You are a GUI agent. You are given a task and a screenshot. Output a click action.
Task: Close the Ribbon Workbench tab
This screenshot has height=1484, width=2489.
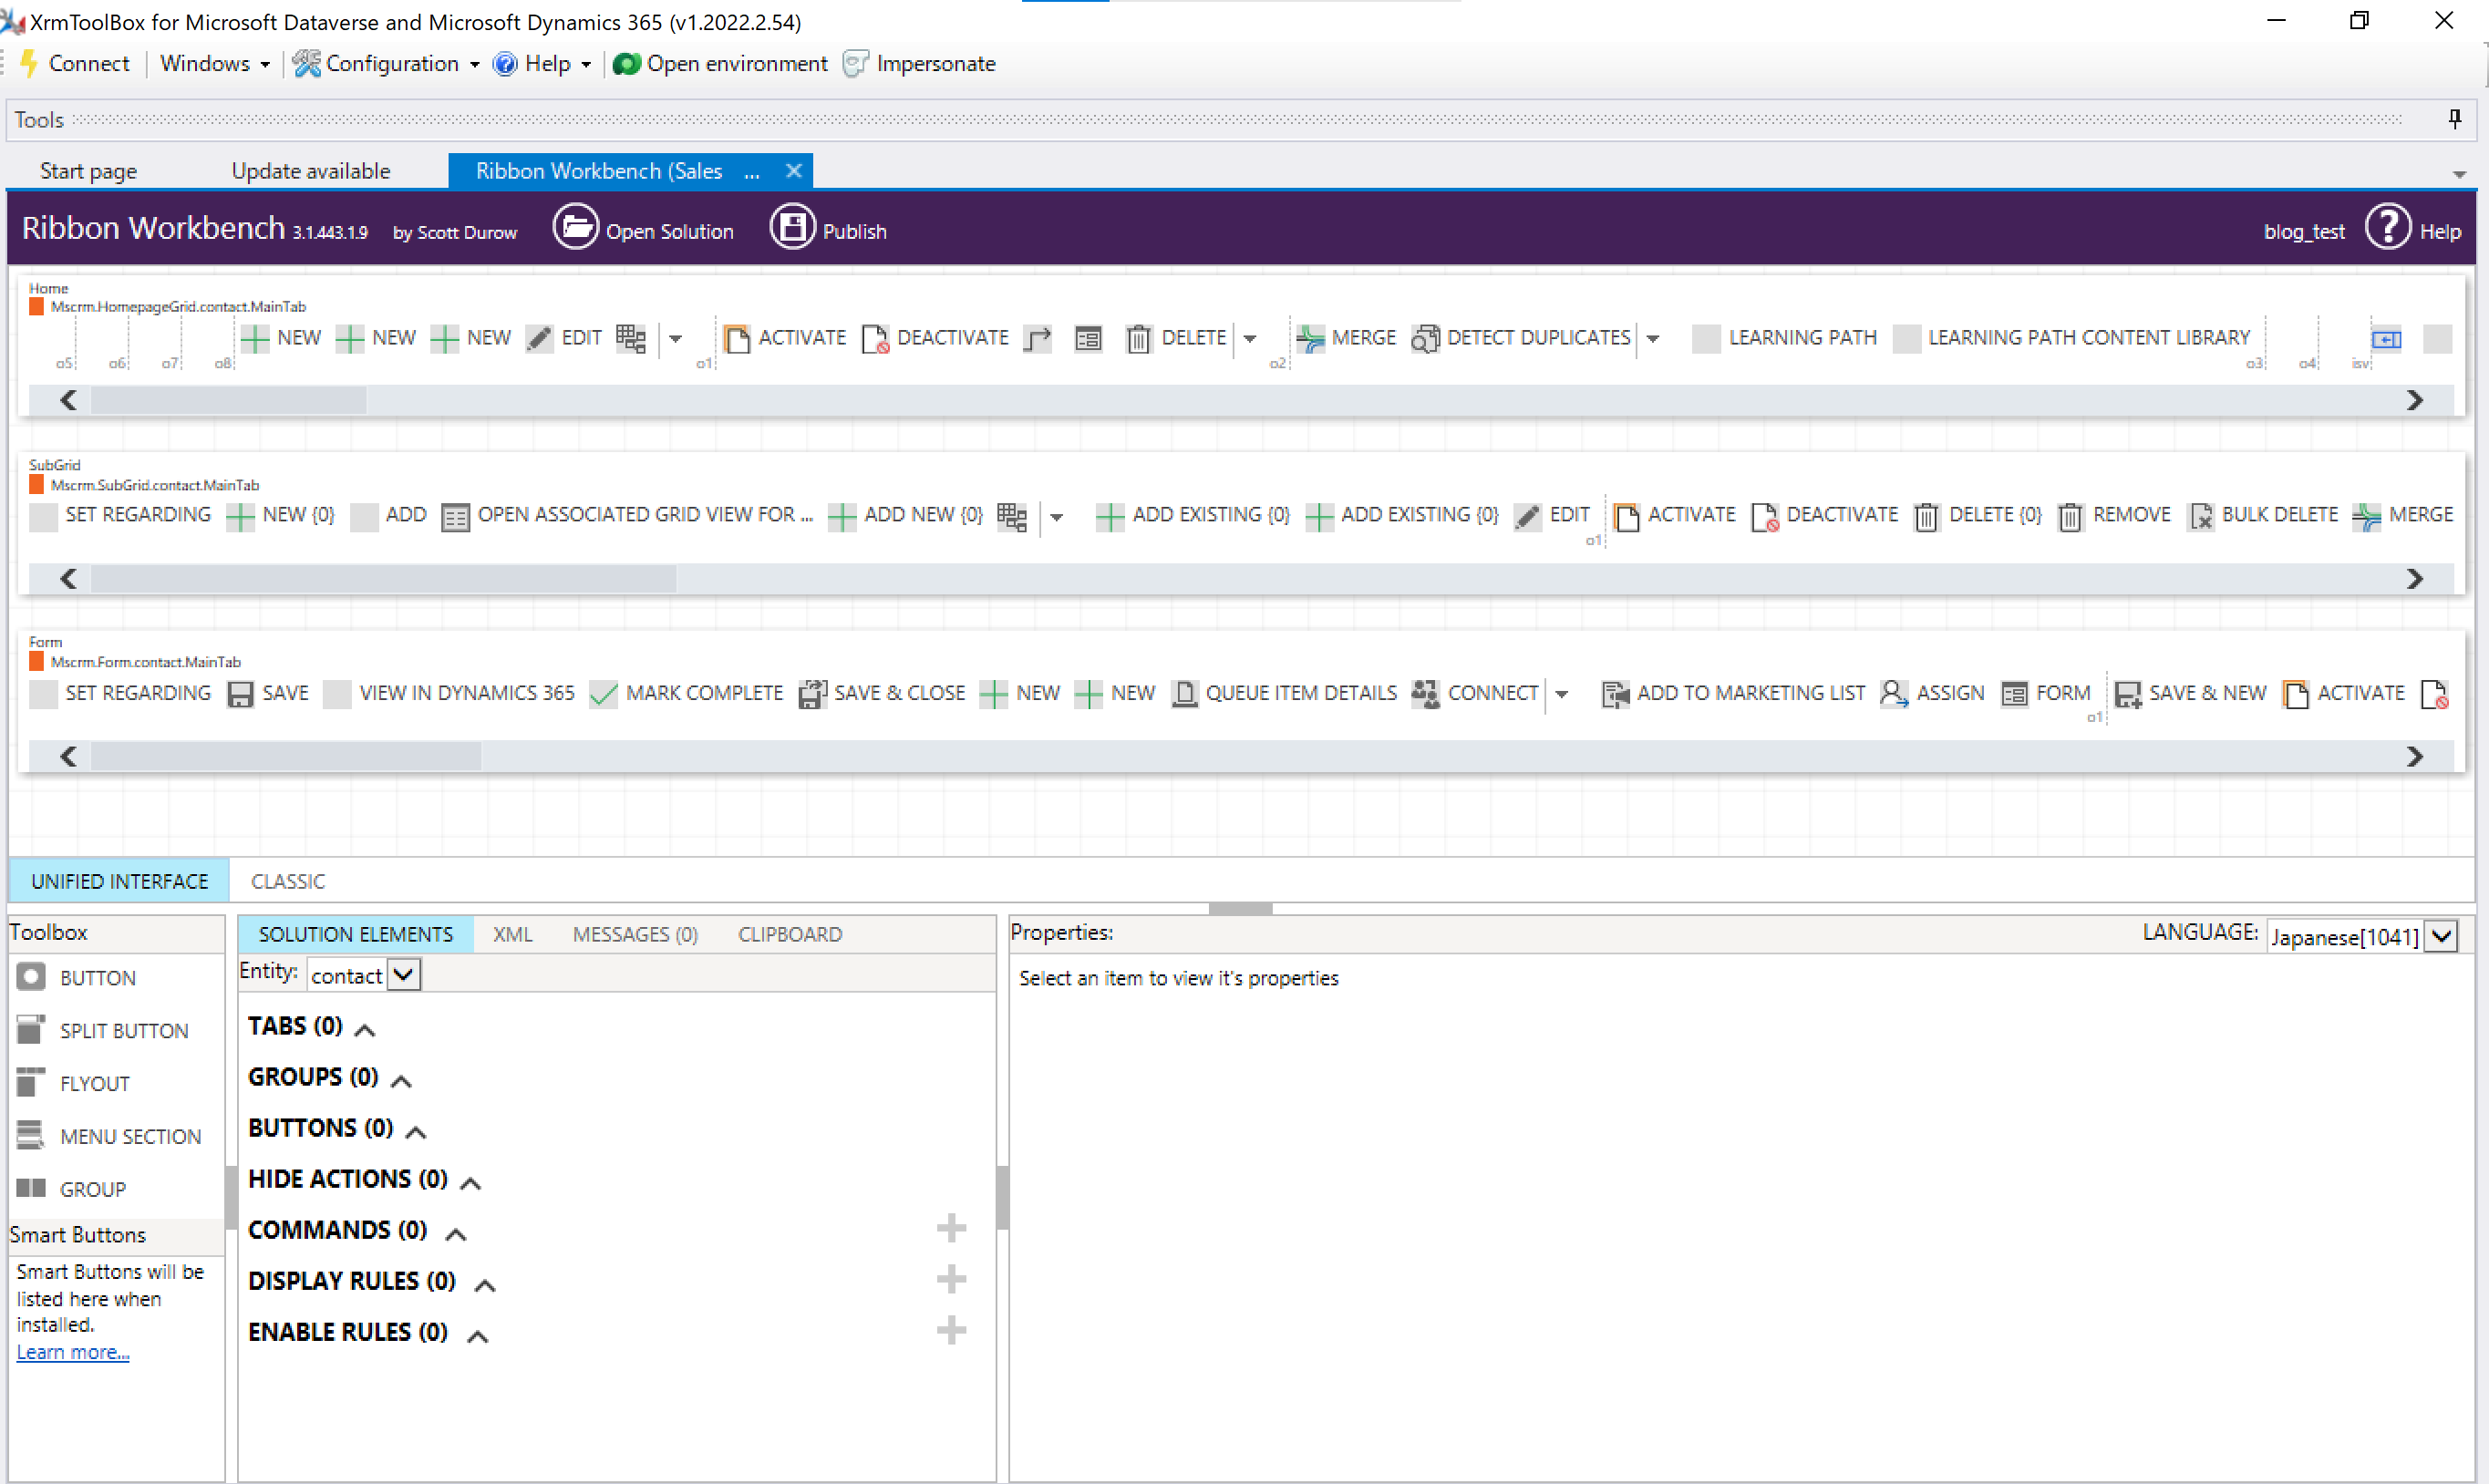coord(794,170)
